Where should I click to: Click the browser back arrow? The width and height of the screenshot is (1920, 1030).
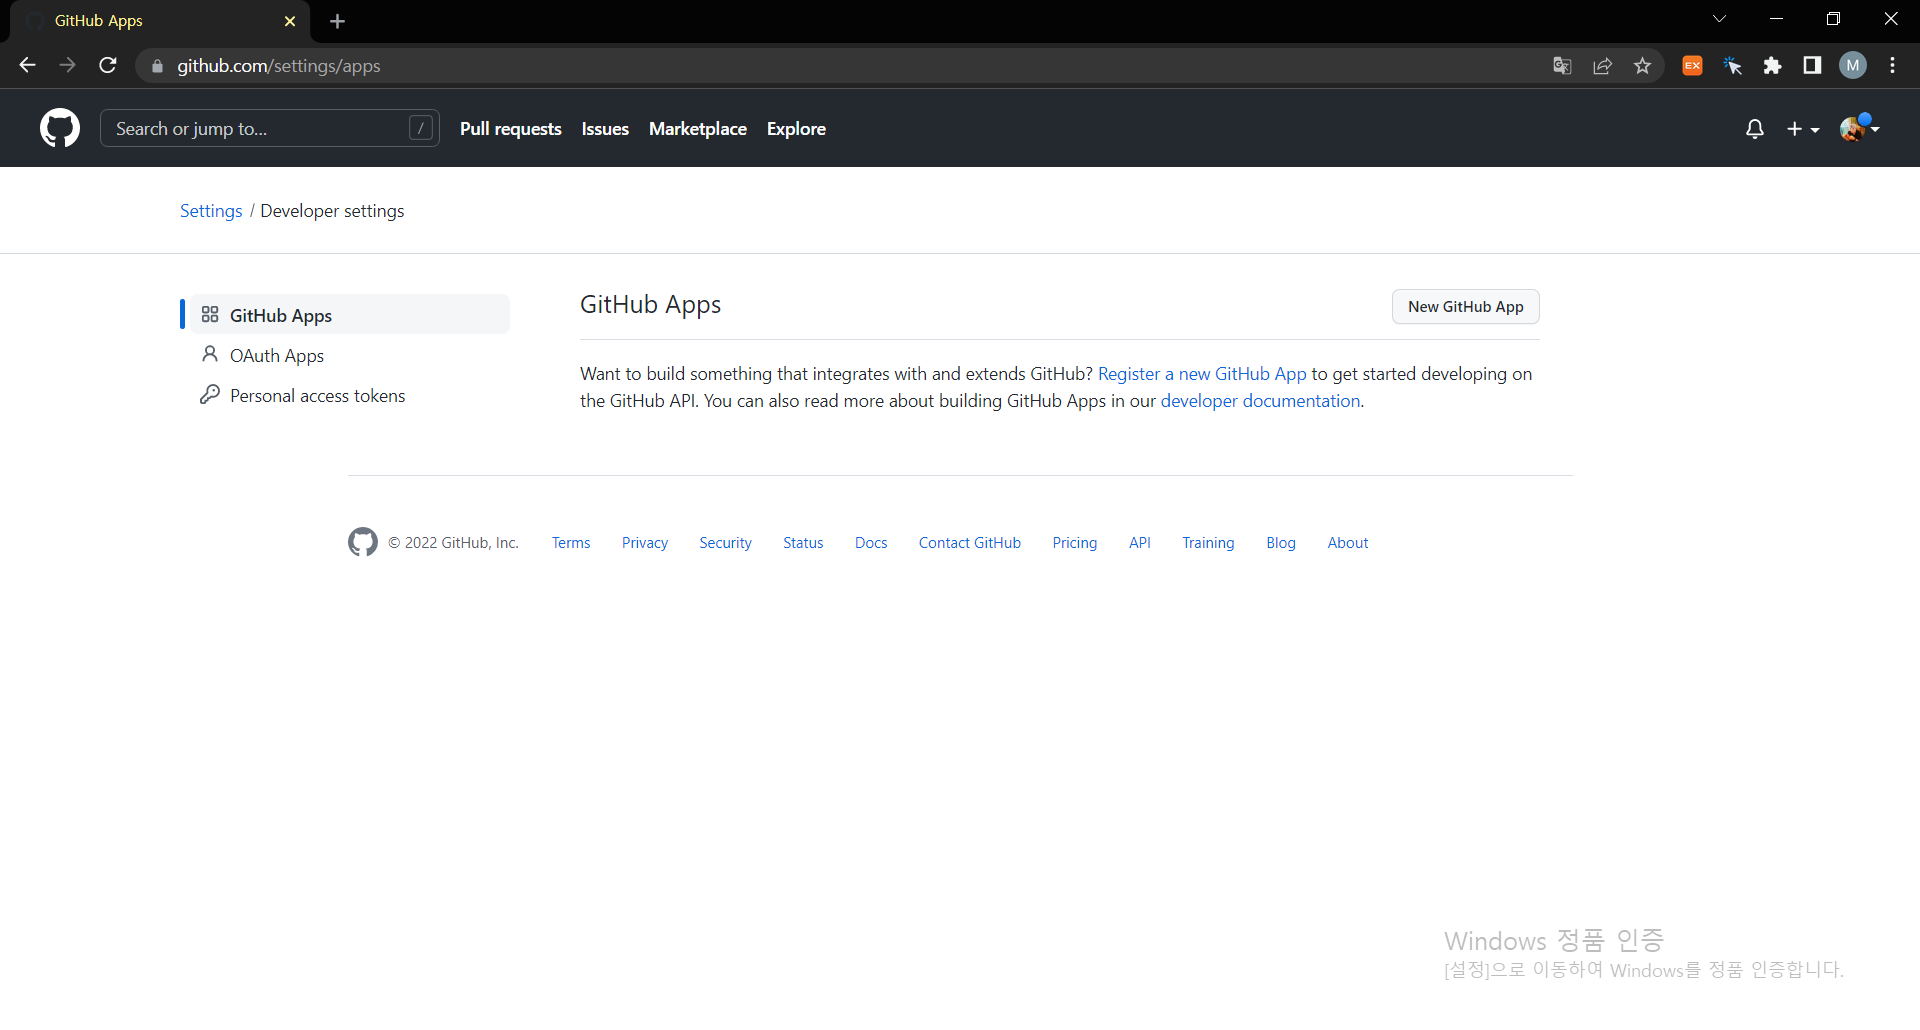(28, 65)
